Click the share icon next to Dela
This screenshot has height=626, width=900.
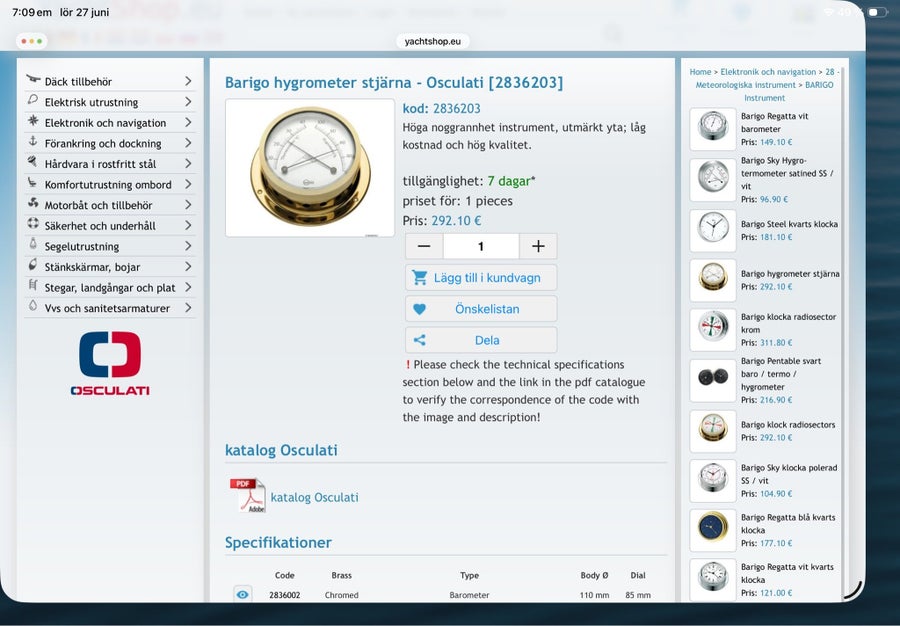click(x=420, y=340)
